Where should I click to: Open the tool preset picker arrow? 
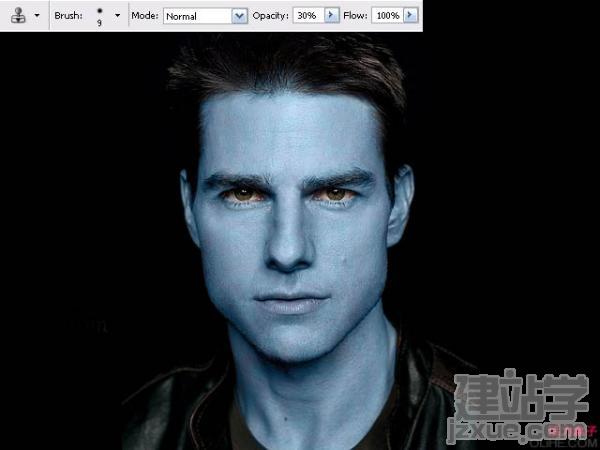[37, 16]
